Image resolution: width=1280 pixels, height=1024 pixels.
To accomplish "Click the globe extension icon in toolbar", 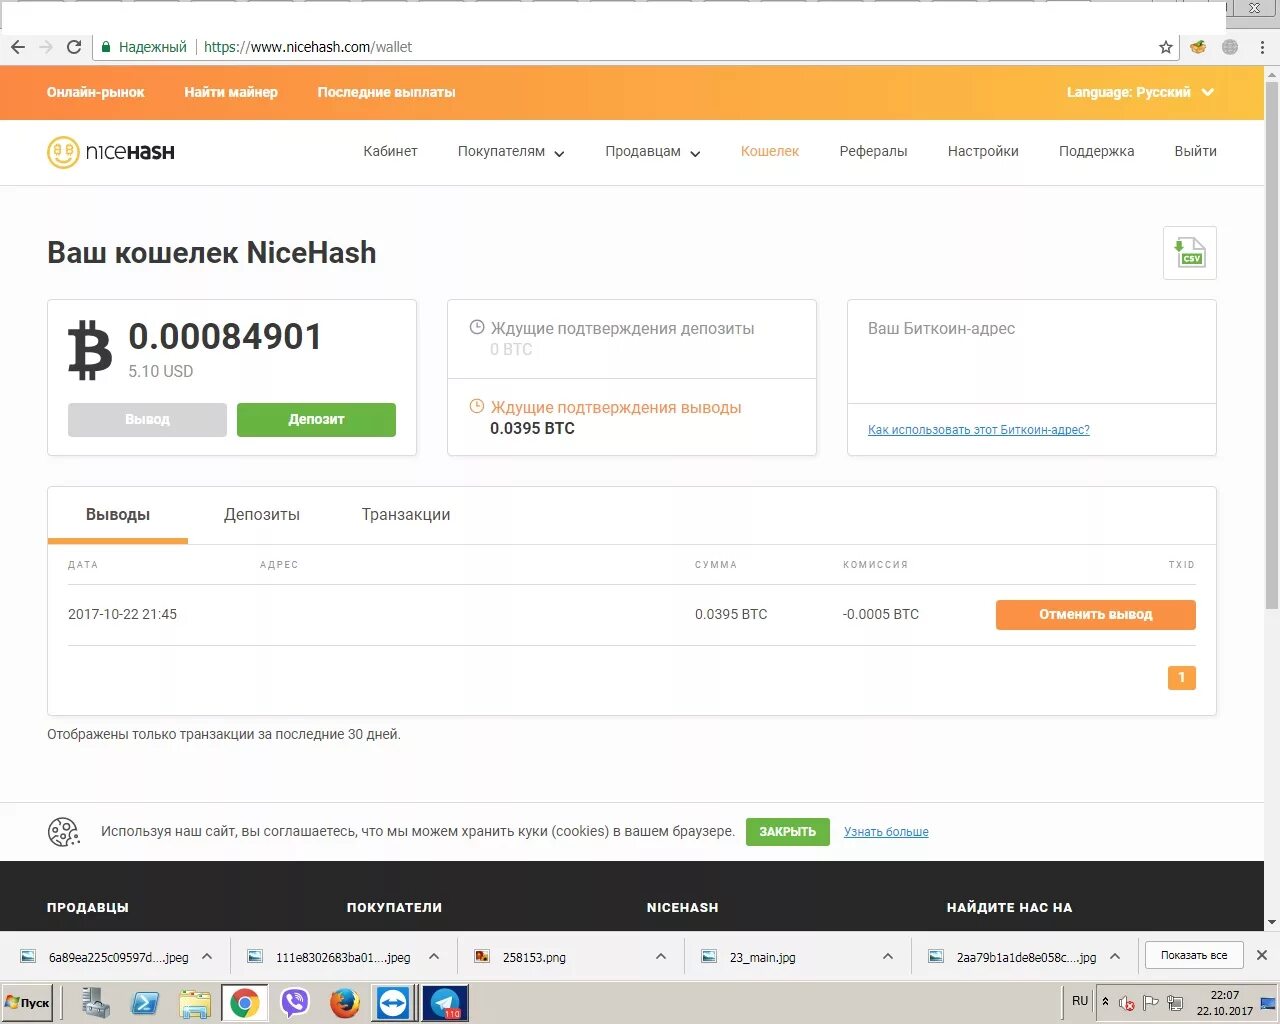I will click(1230, 47).
